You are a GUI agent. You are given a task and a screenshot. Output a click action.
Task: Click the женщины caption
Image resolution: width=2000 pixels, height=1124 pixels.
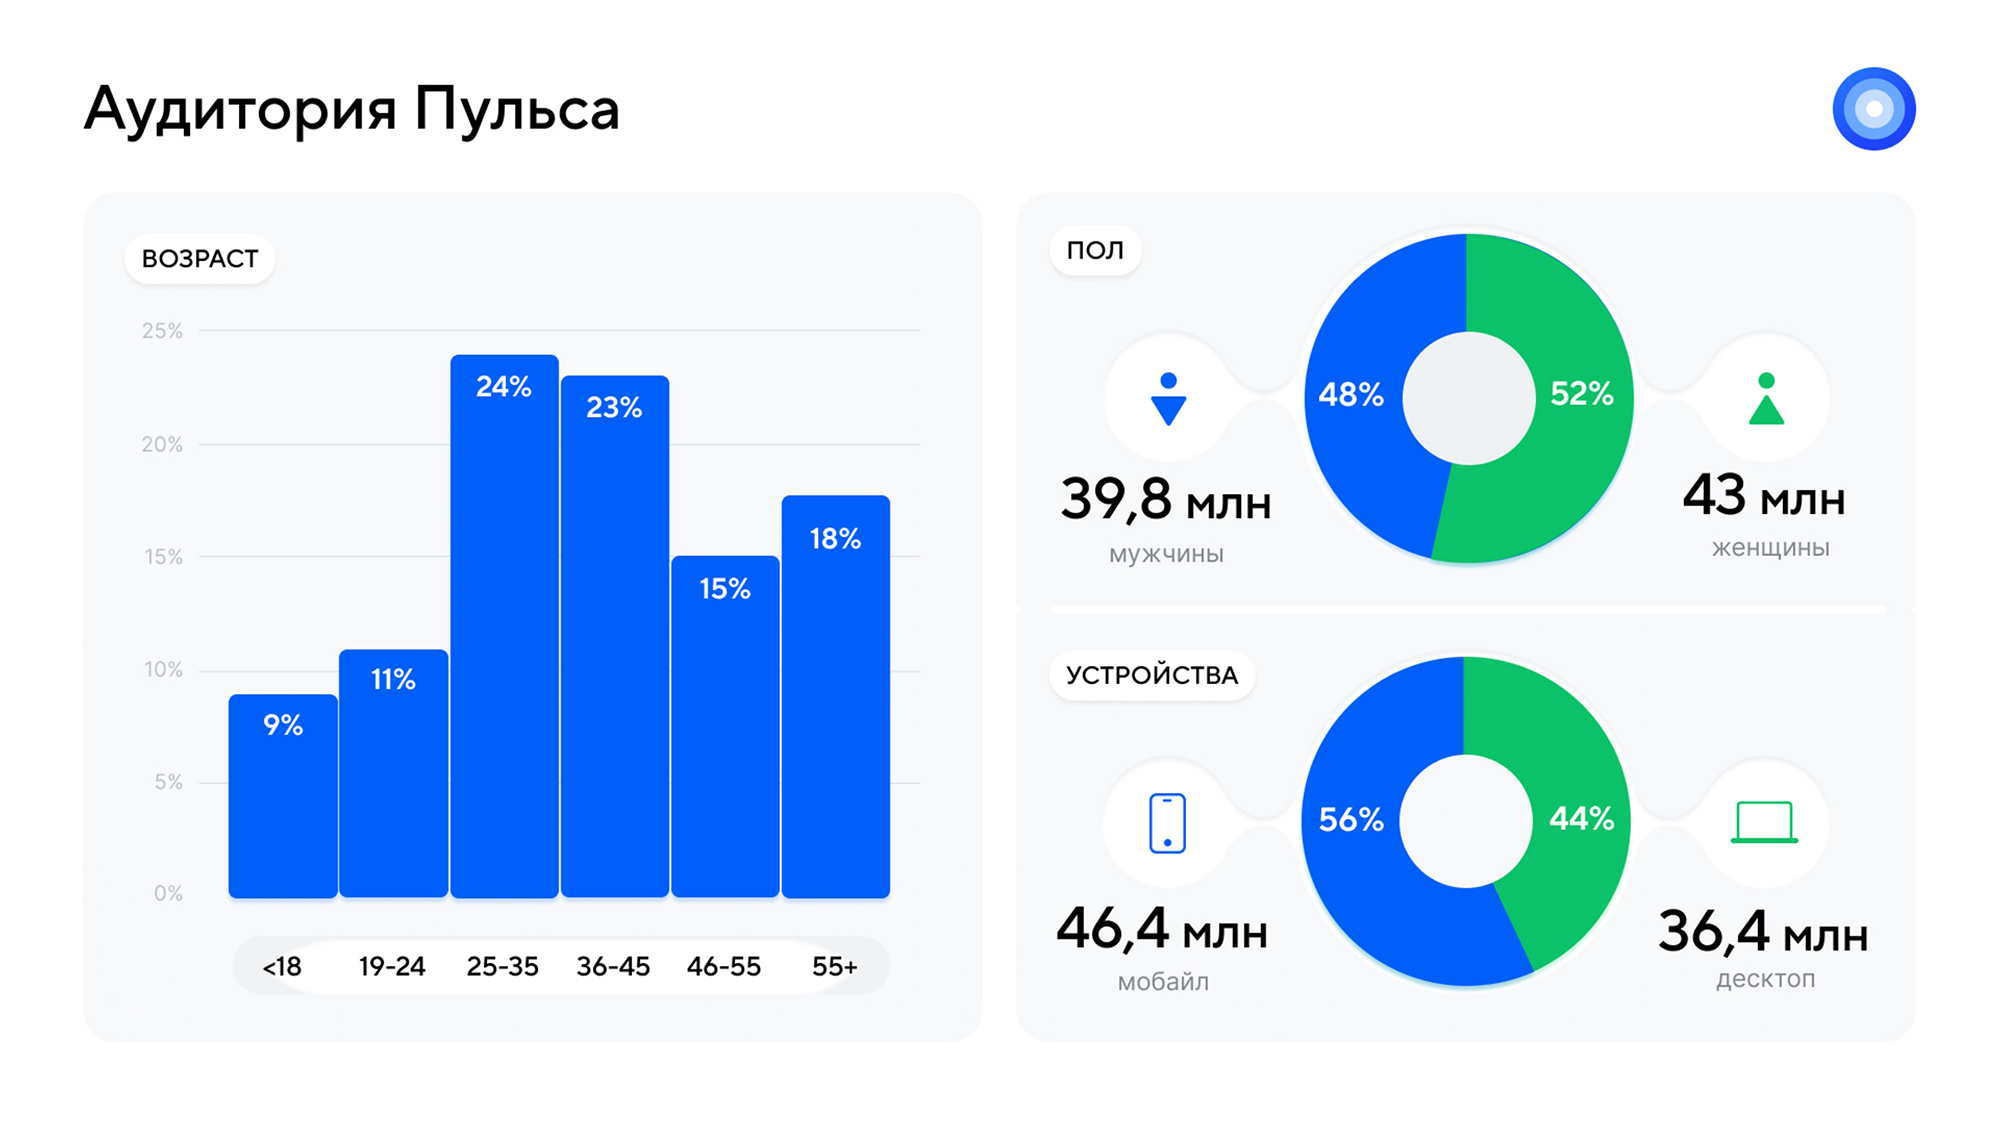click(1771, 548)
